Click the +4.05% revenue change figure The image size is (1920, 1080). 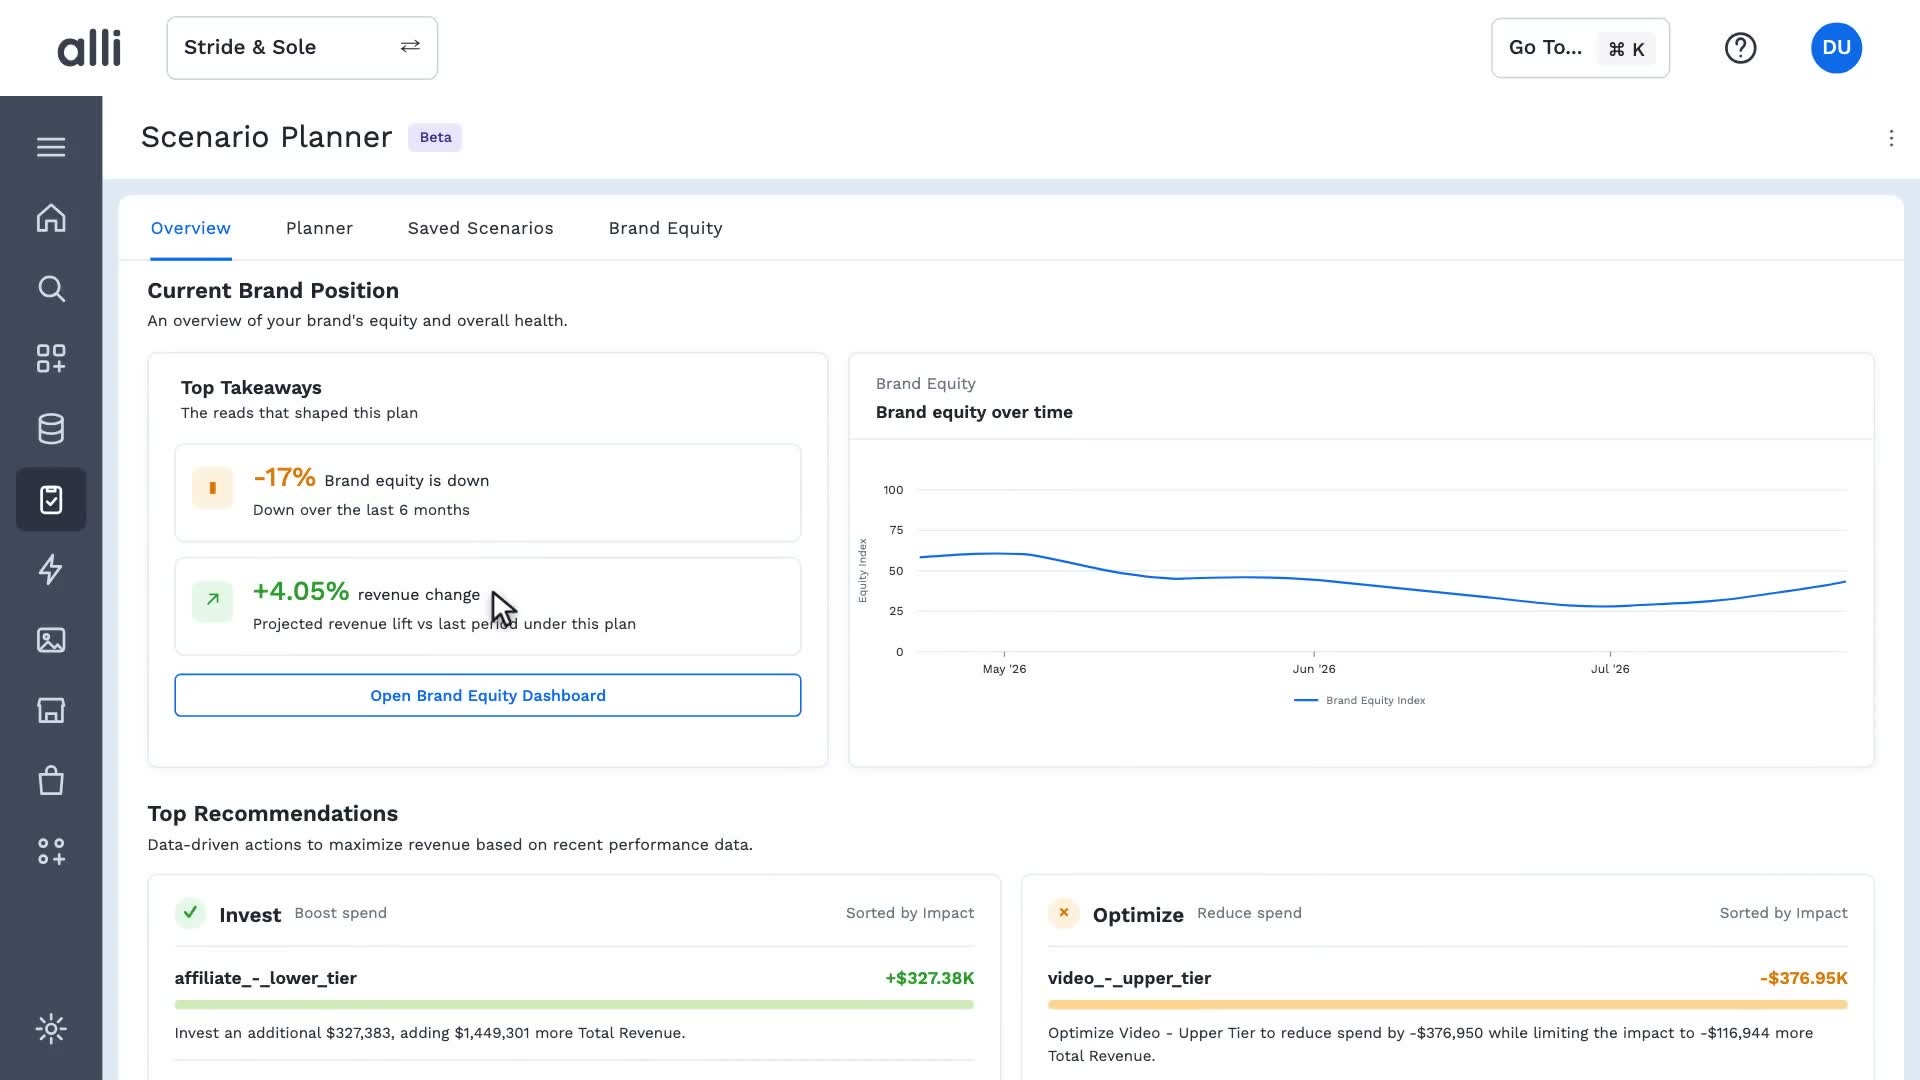tap(301, 591)
